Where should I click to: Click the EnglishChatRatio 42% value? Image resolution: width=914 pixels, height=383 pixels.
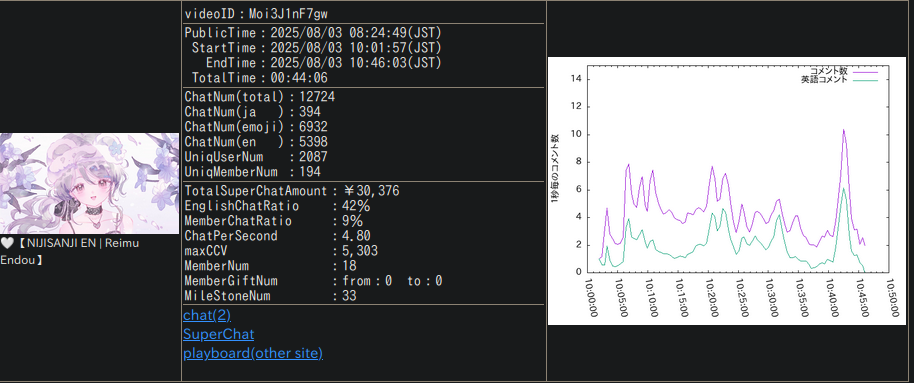click(356, 206)
